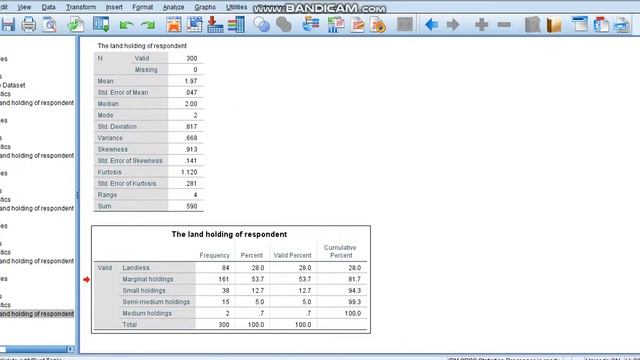The height and width of the screenshot is (360, 640).
Task: Click the statistics table title above N row
Action: pyautogui.click(x=142, y=46)
